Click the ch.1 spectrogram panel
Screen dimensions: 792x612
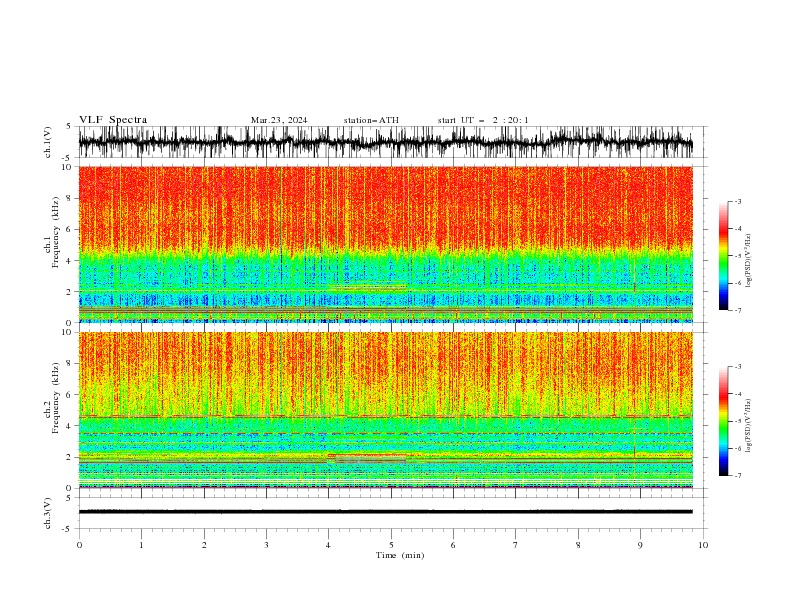click(385, 244)
